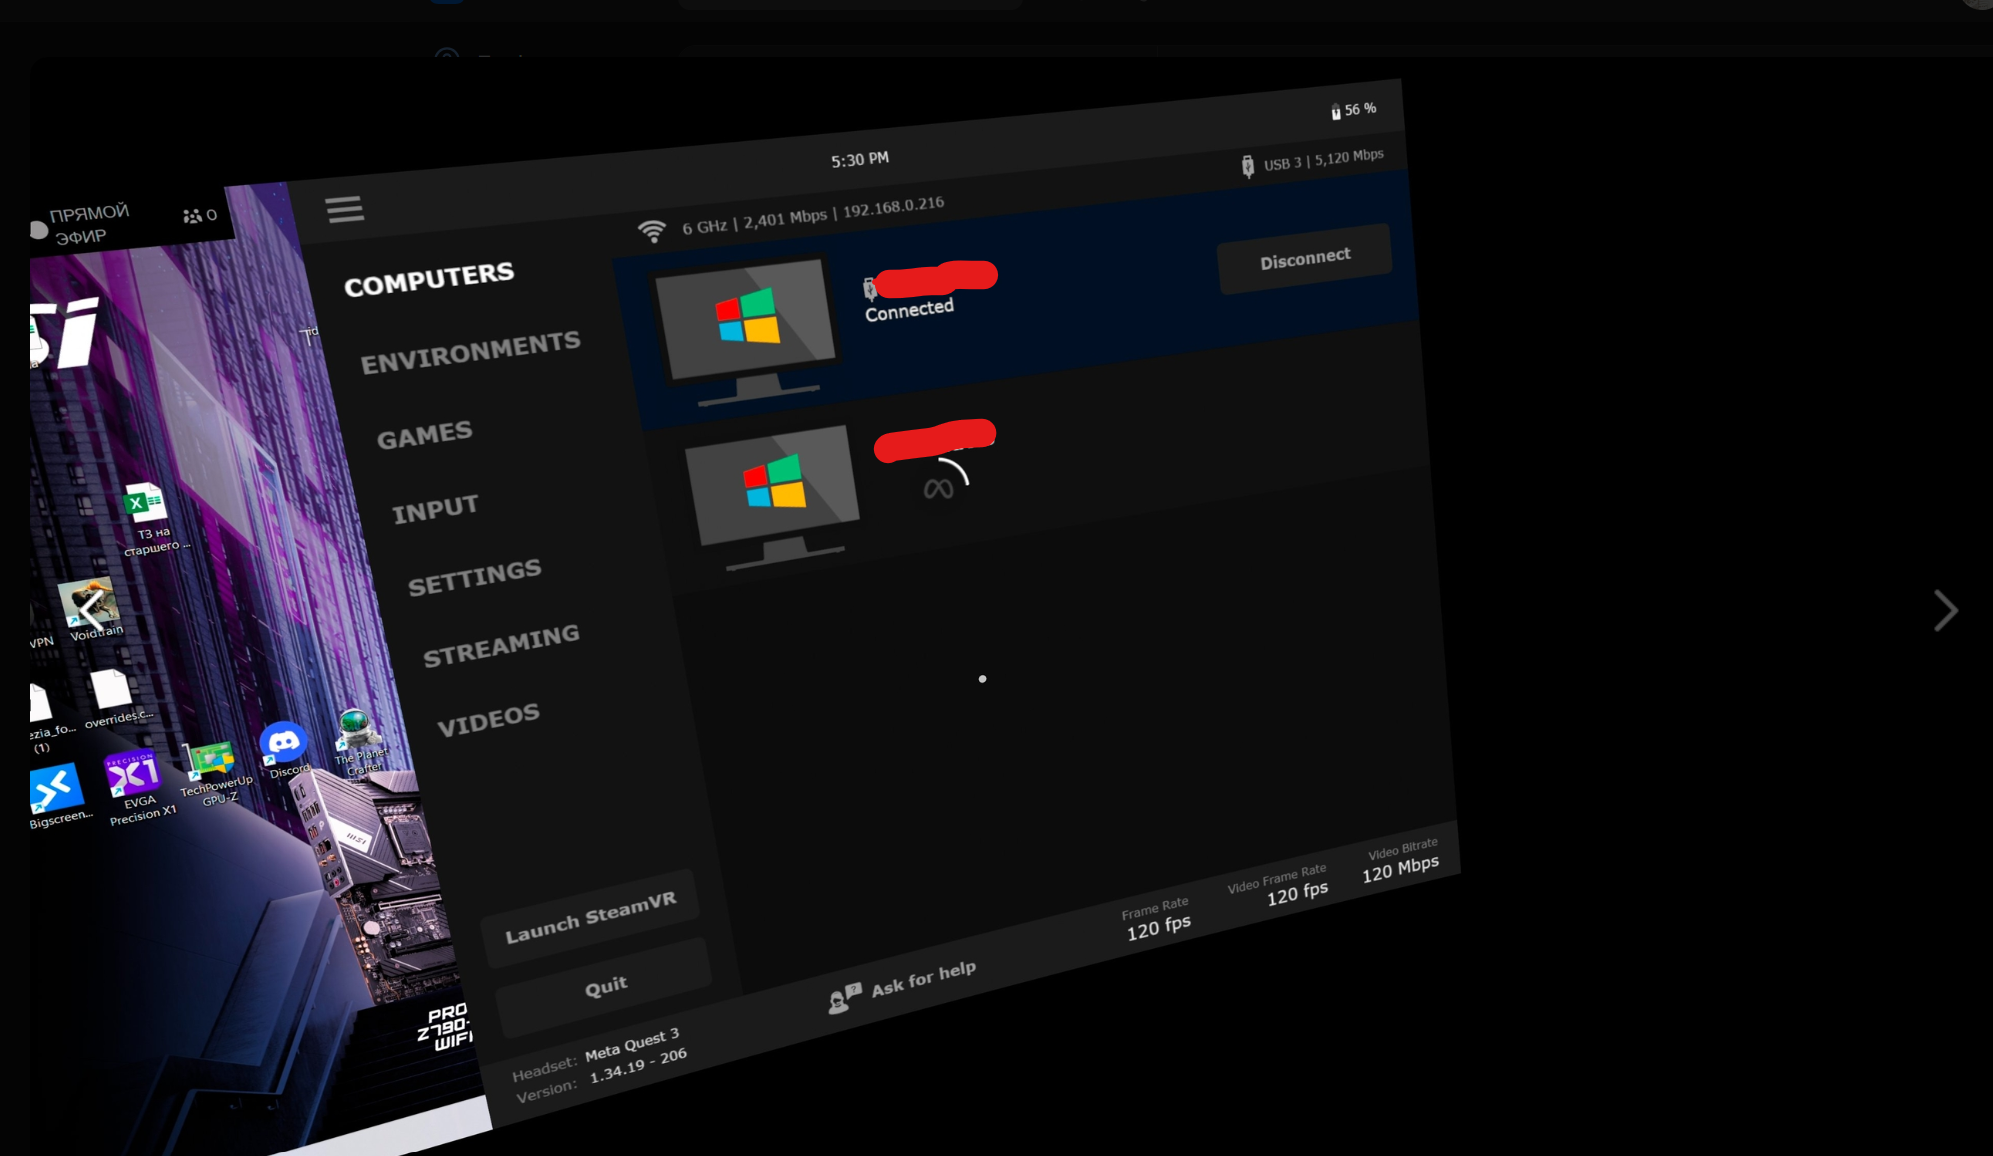Screen dimensions: 1993x1156
Task: Click the USB connection icon
Action: coord(1247,166)
